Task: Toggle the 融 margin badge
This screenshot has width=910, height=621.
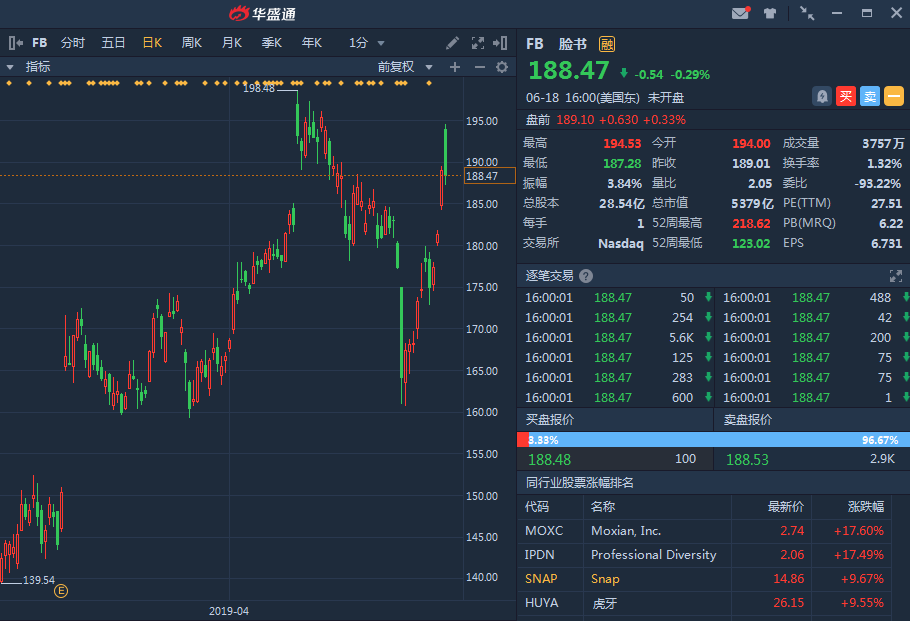Action: coord(607,44)
